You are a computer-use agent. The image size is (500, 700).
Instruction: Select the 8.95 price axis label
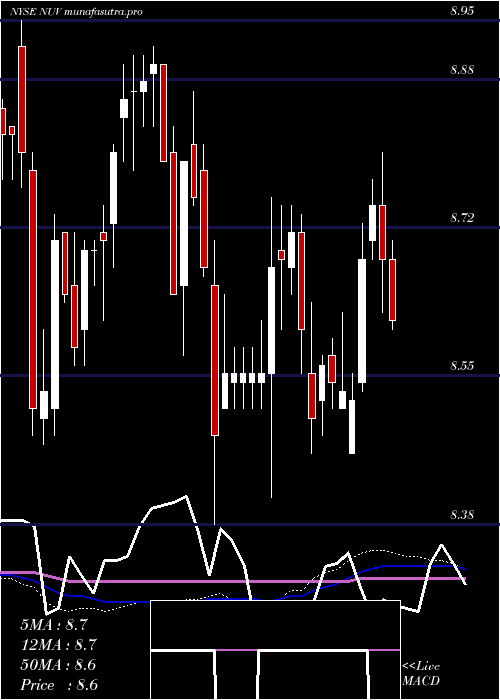tap(462, 11)
